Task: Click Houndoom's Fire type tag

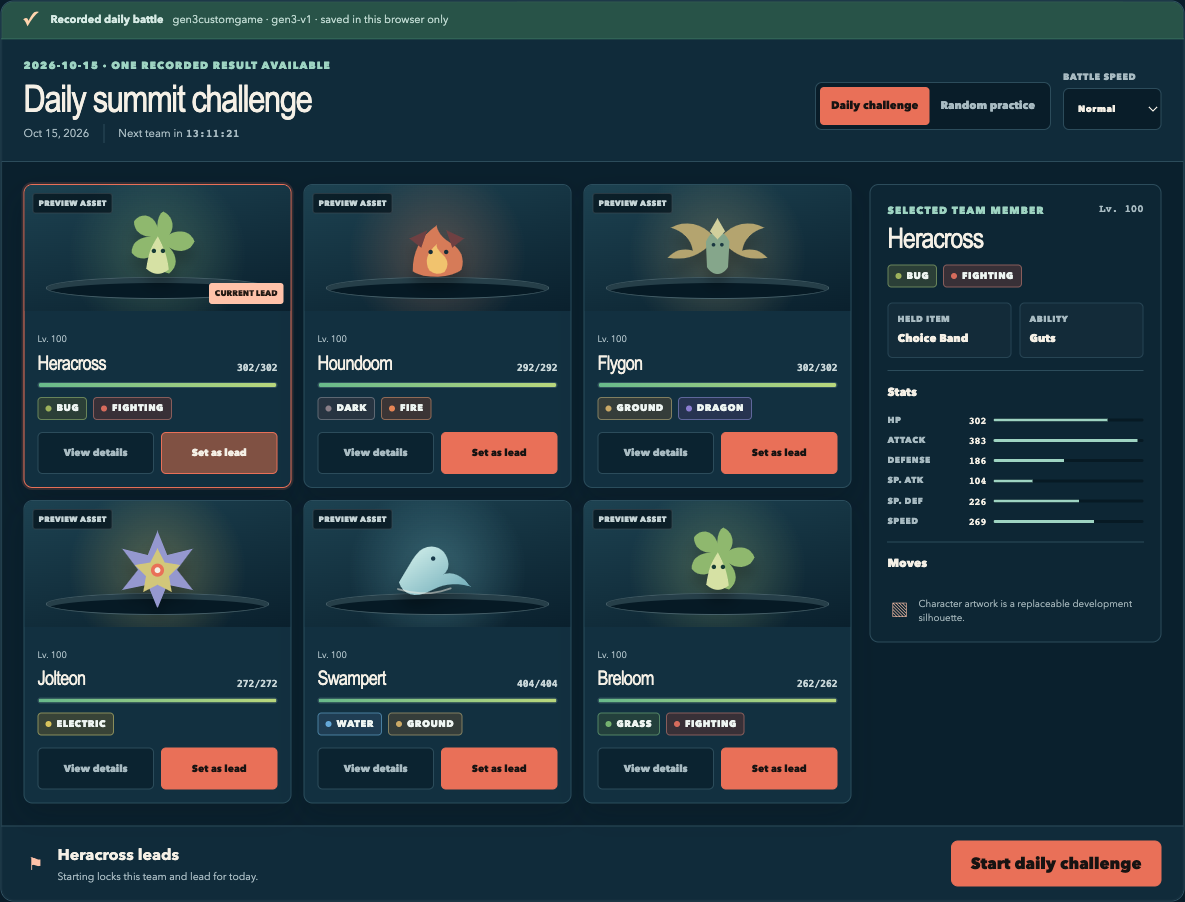Action: pyautogui.click(x=406, y=408)
